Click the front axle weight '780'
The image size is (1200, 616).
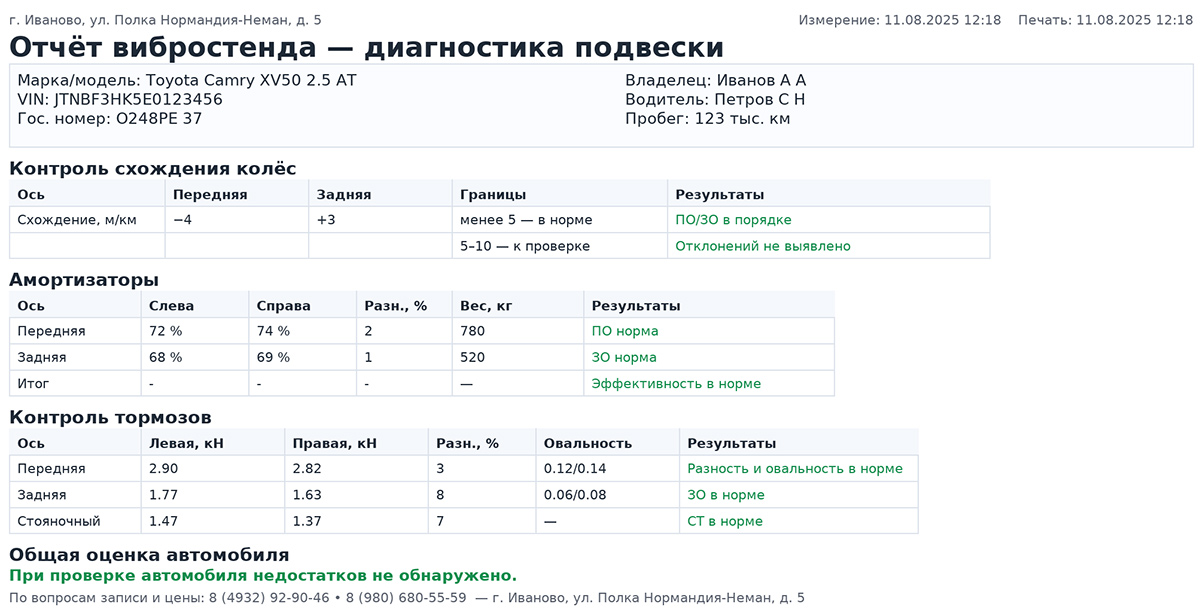(x=472, y=331)
